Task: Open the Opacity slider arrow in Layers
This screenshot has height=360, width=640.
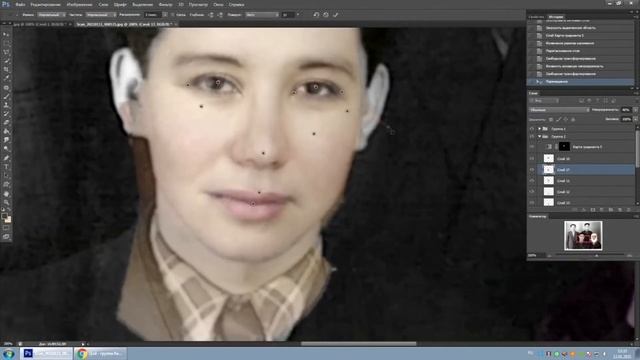Action: (635, 110)
